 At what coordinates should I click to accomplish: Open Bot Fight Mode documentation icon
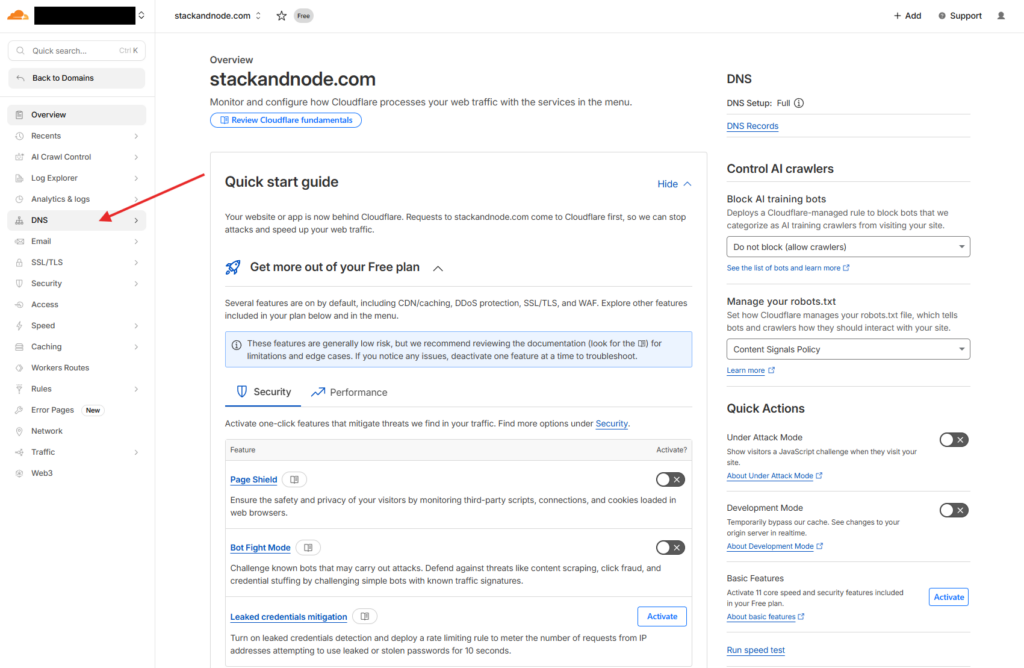[x=308, y=548]
